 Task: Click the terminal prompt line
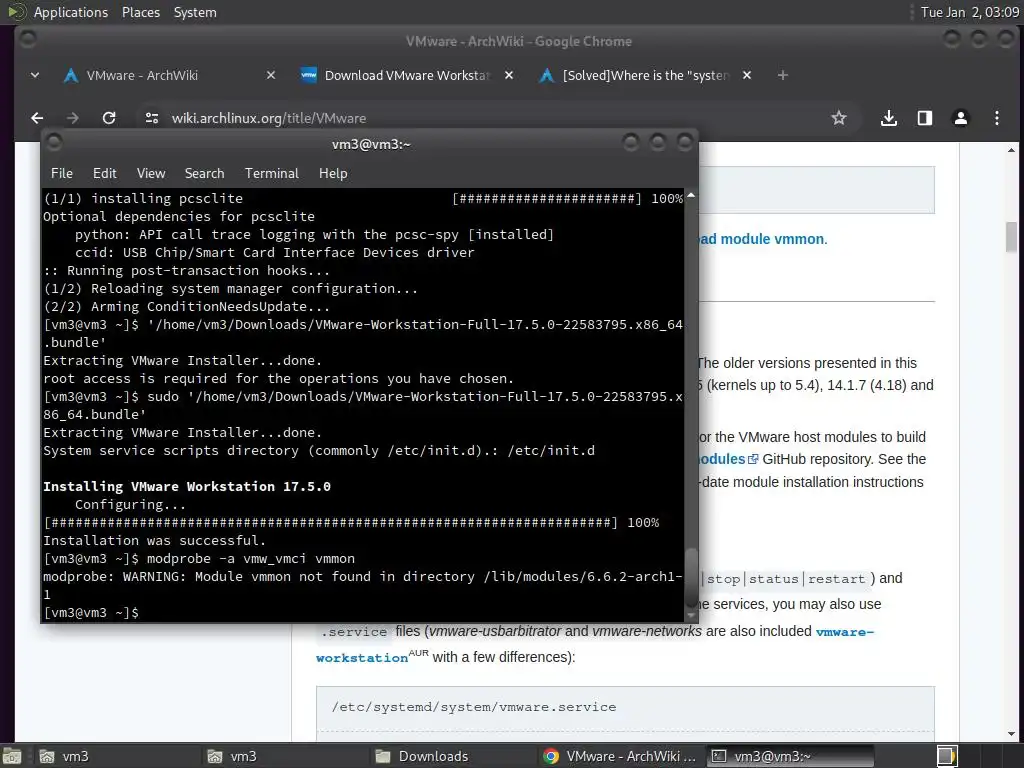pos(91,613)
